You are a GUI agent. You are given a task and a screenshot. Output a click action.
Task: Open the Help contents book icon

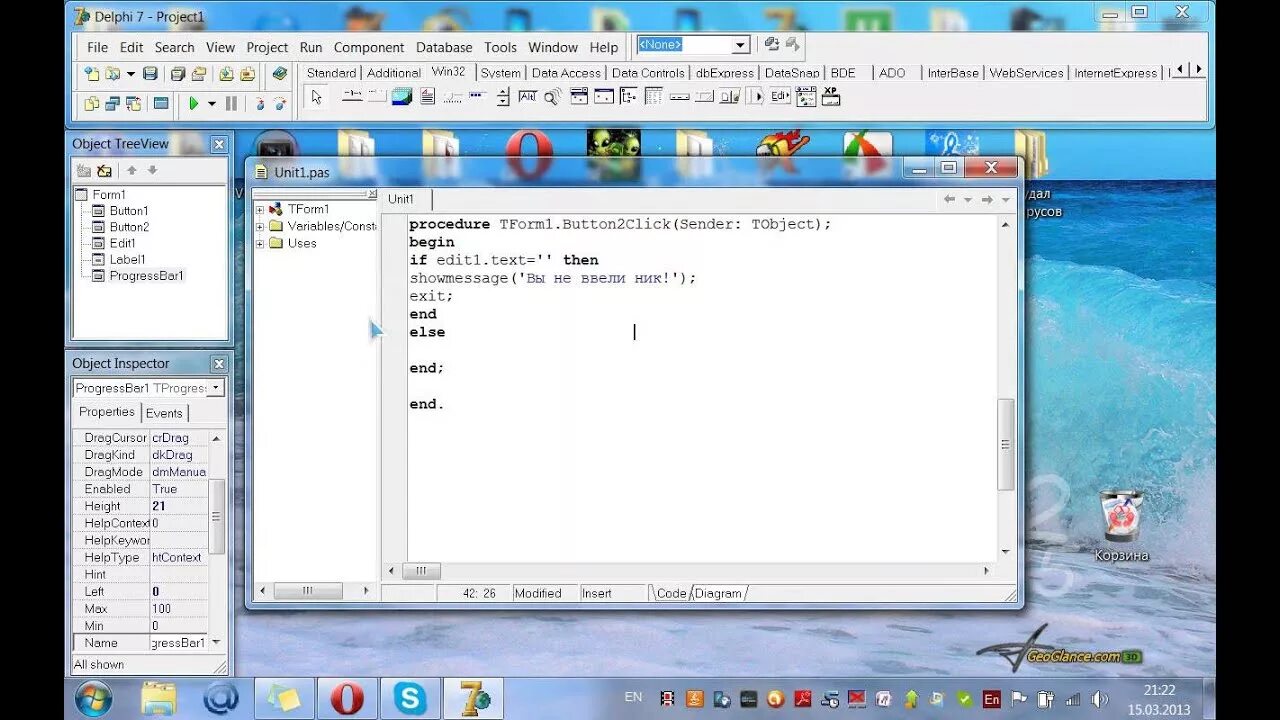(279, 73)
